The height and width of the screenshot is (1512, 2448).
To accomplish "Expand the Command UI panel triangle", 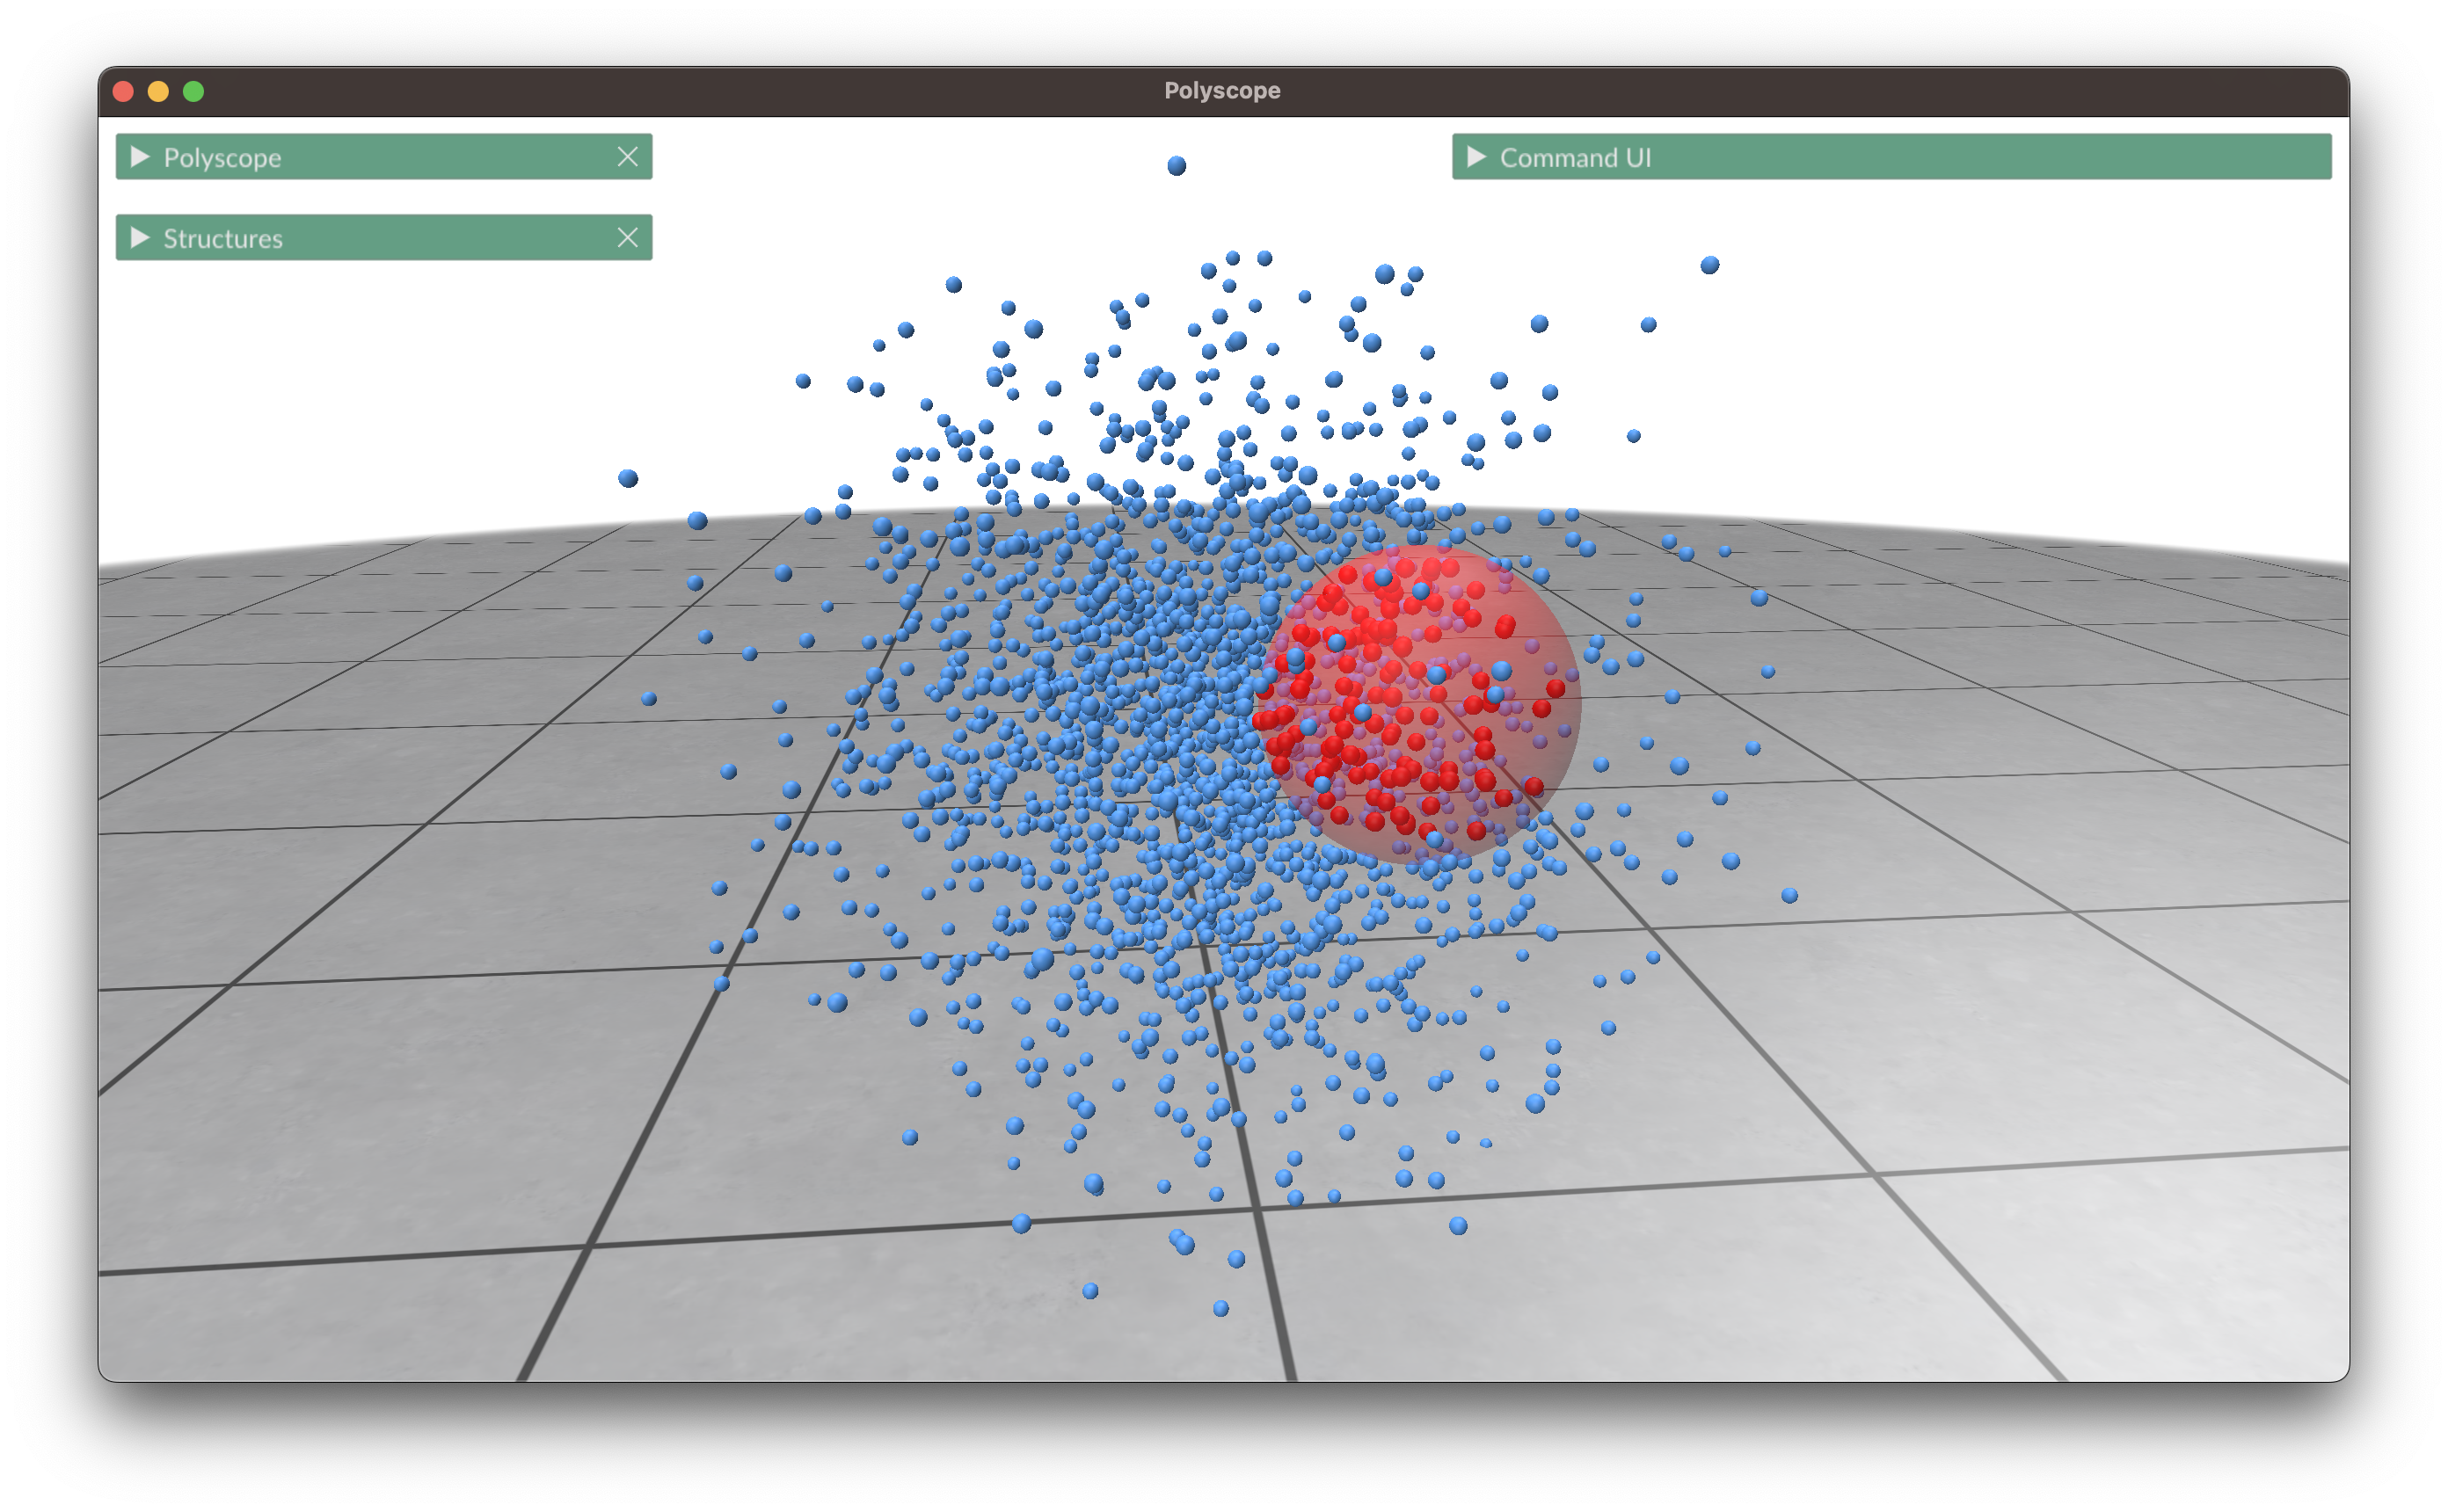I will (1476, 157).
